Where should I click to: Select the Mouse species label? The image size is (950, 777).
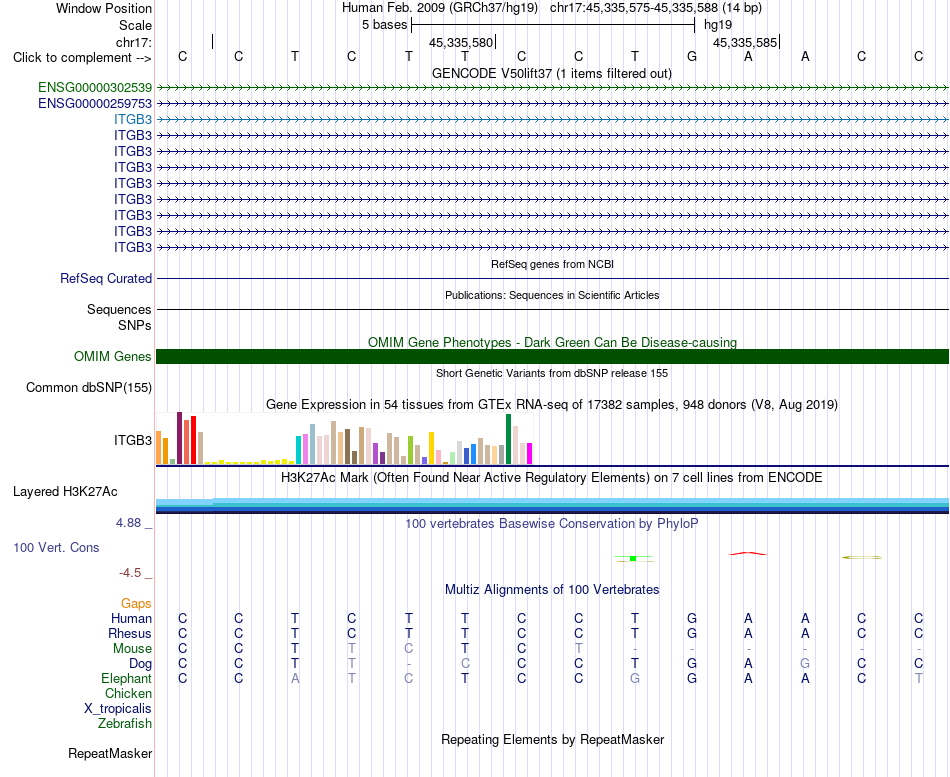point(133,649)
